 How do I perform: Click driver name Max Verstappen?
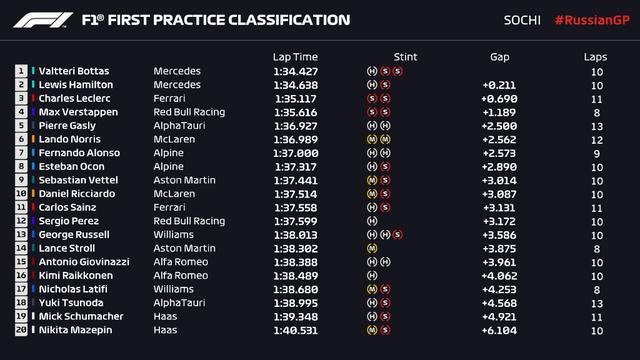click(78, 112)
